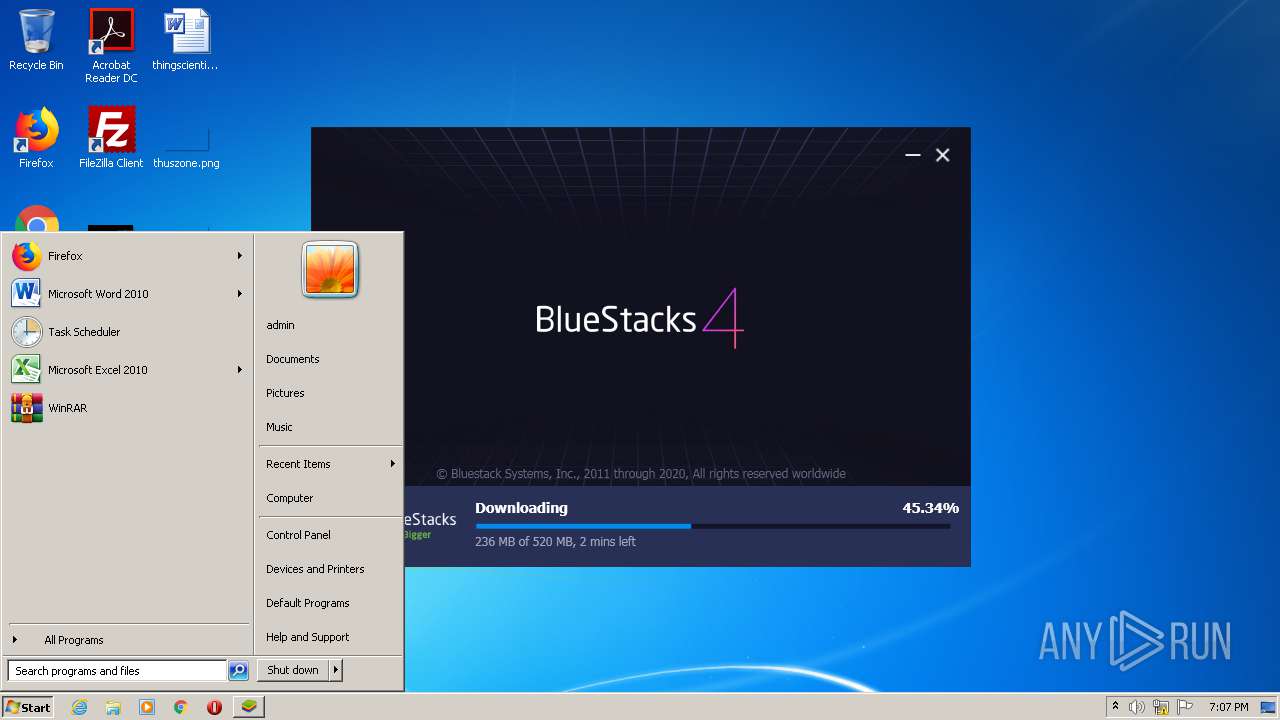This screenshot has width=1280, height=720.
Task: Open Action Center flag tray icon
Action: click(1186, 707)
